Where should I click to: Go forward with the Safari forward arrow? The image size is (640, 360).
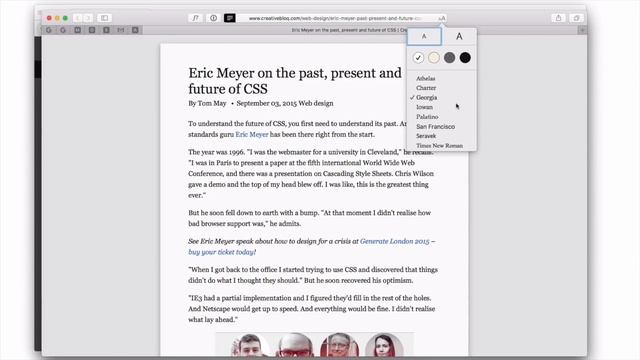pos(88,18)
